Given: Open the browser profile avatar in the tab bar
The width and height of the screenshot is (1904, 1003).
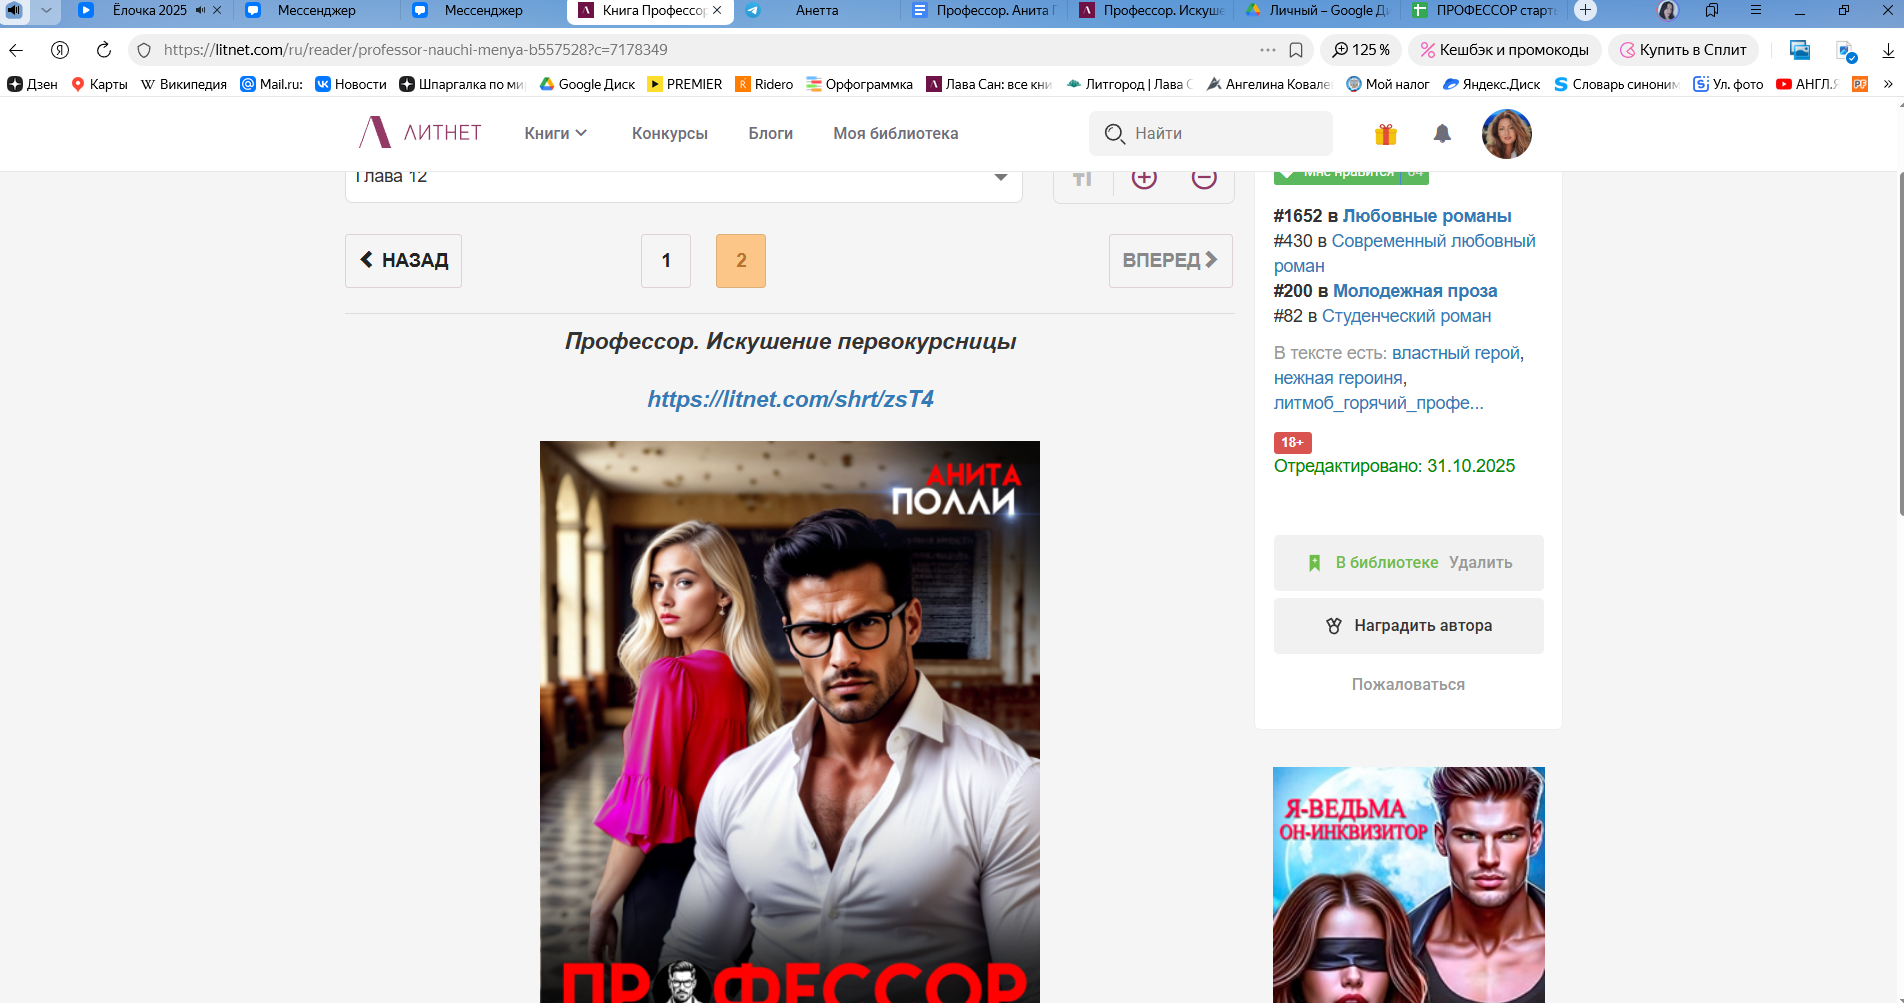Looking at the screenshot, I should pyautogui.click(x=1668, y=11).
